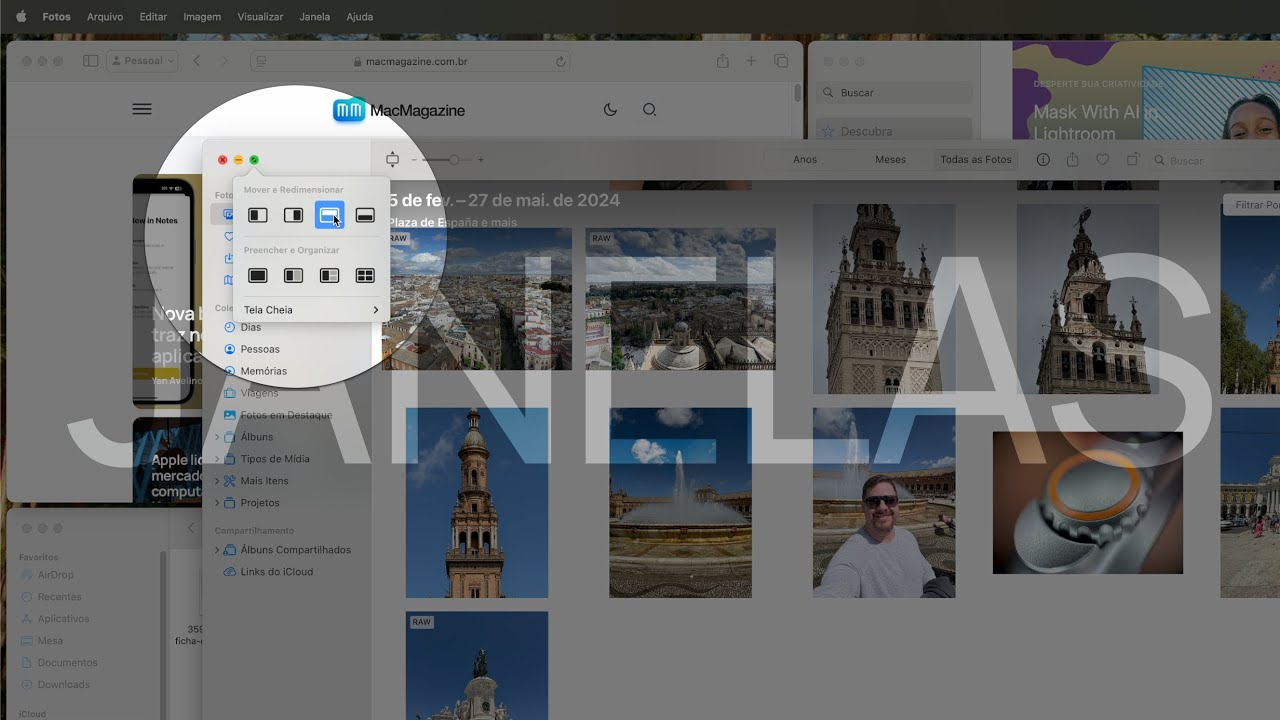Click the MacMagazine logo
The width and height of the screenshot is (1280, 720).
point(399,110)
